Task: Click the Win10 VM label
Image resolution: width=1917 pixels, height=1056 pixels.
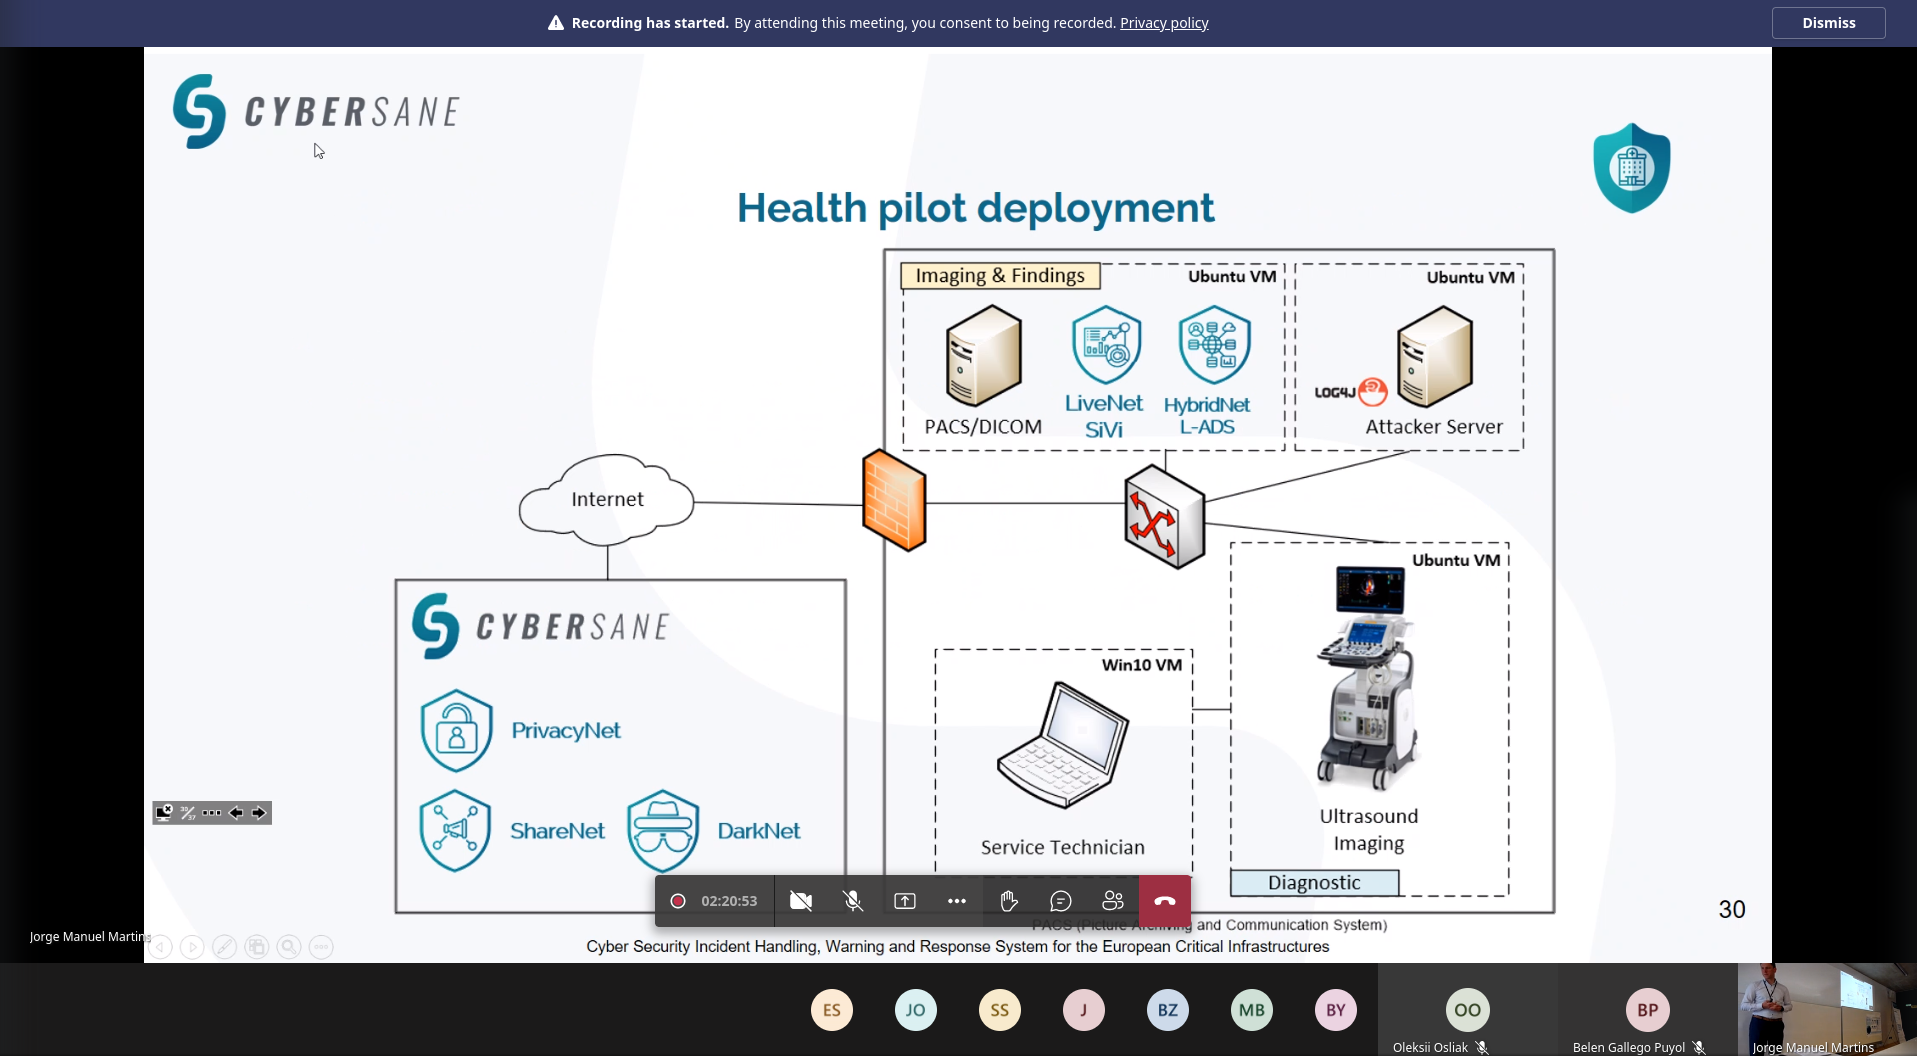Action: coord(1142,665)
